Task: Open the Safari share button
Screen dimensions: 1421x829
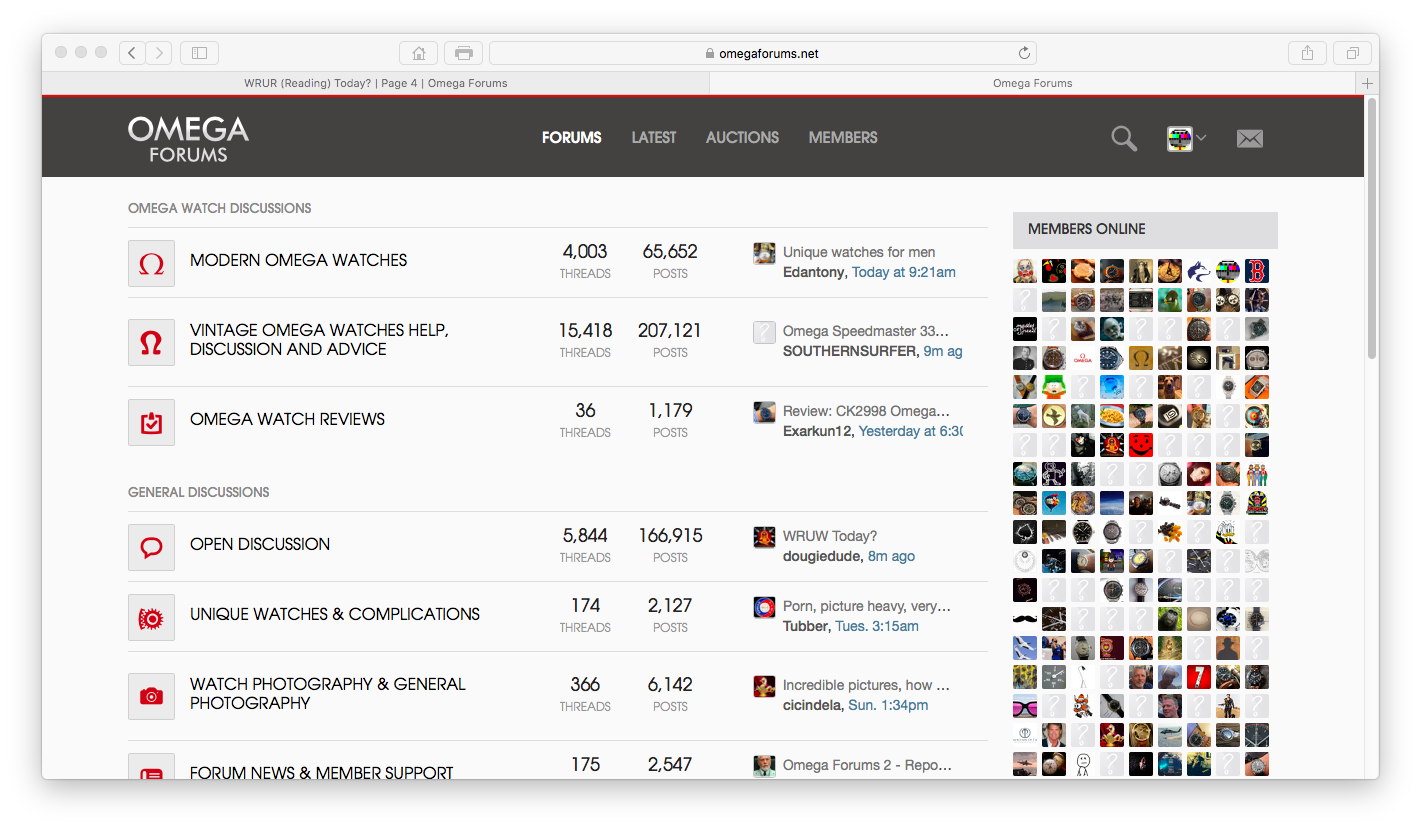Action: click(1307, 53)
